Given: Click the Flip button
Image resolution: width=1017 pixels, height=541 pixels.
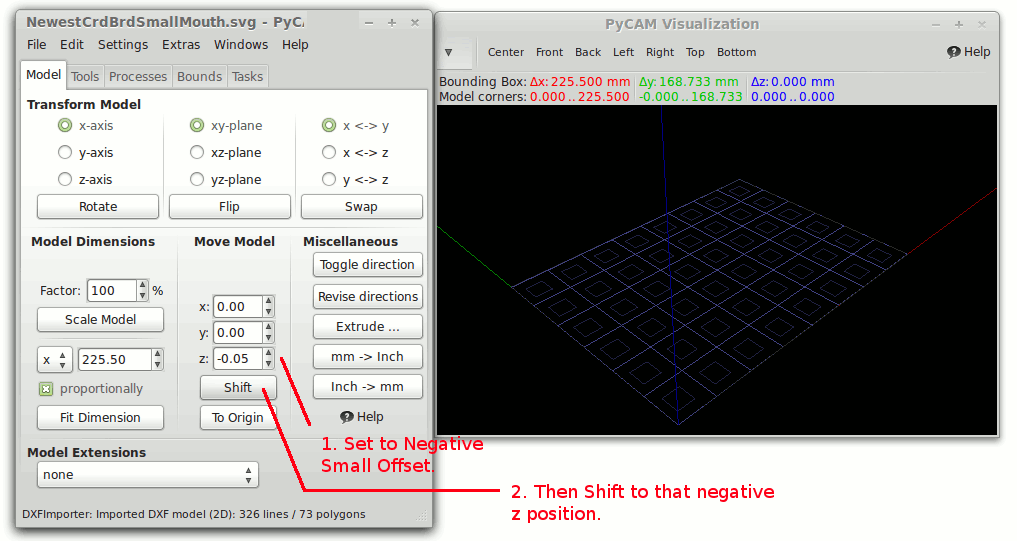Looking at the screenshot, I should (229, 207).
